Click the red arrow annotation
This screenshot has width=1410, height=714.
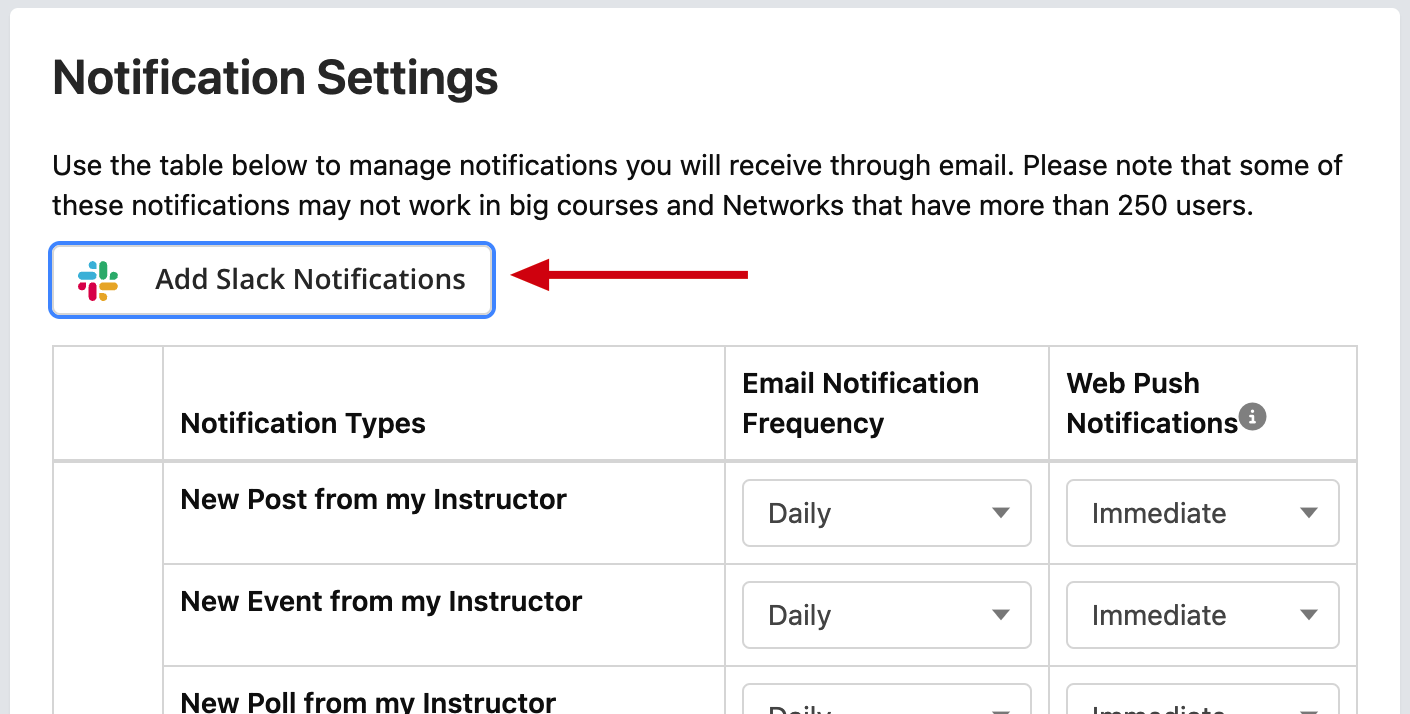click(629, 274)
